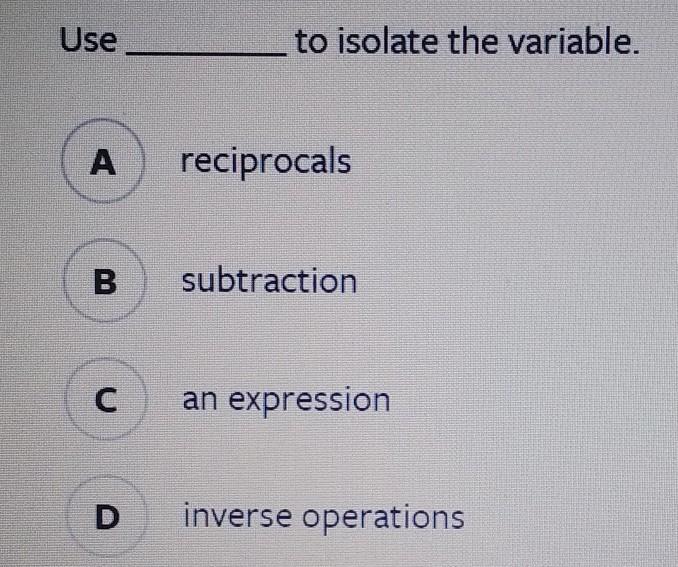Viewport: 678px width, 567px height.
Task: Click the bold letter D icon
Action: [x=106, y=517]
